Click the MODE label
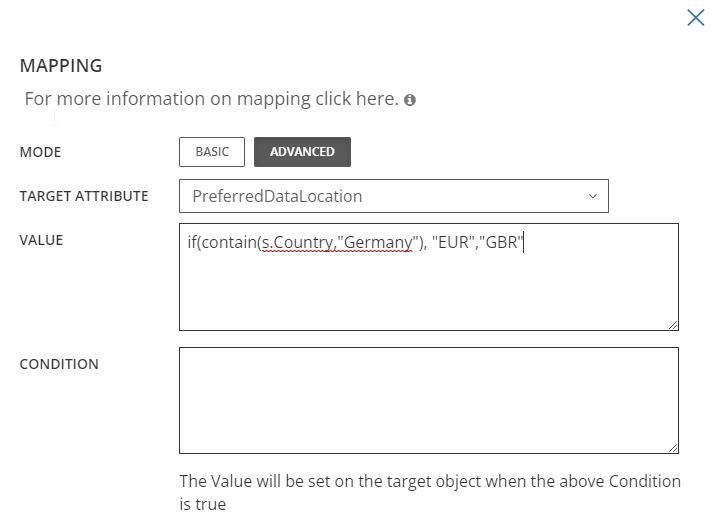 tap(40, 152)
